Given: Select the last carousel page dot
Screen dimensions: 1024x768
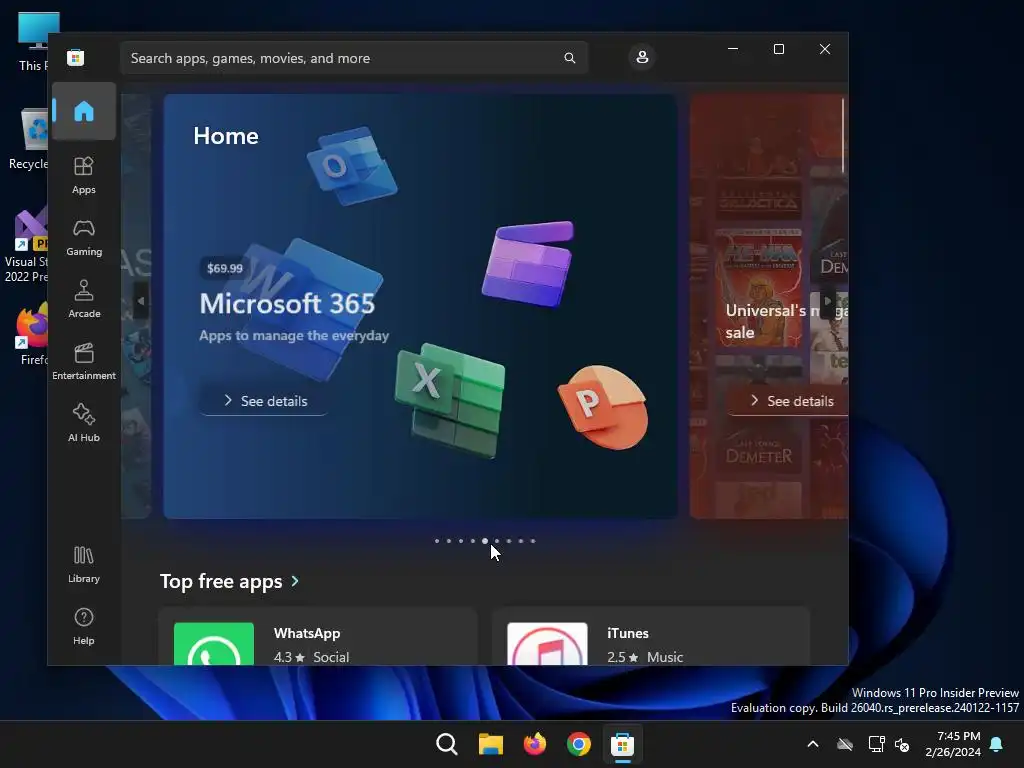Looking at the screenshot, I should point(533,541).
